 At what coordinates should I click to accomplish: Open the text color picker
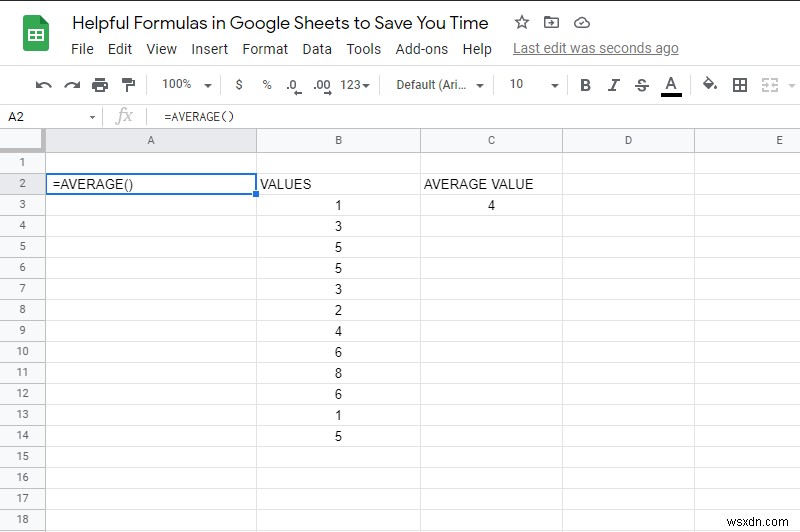pos(671,85)
